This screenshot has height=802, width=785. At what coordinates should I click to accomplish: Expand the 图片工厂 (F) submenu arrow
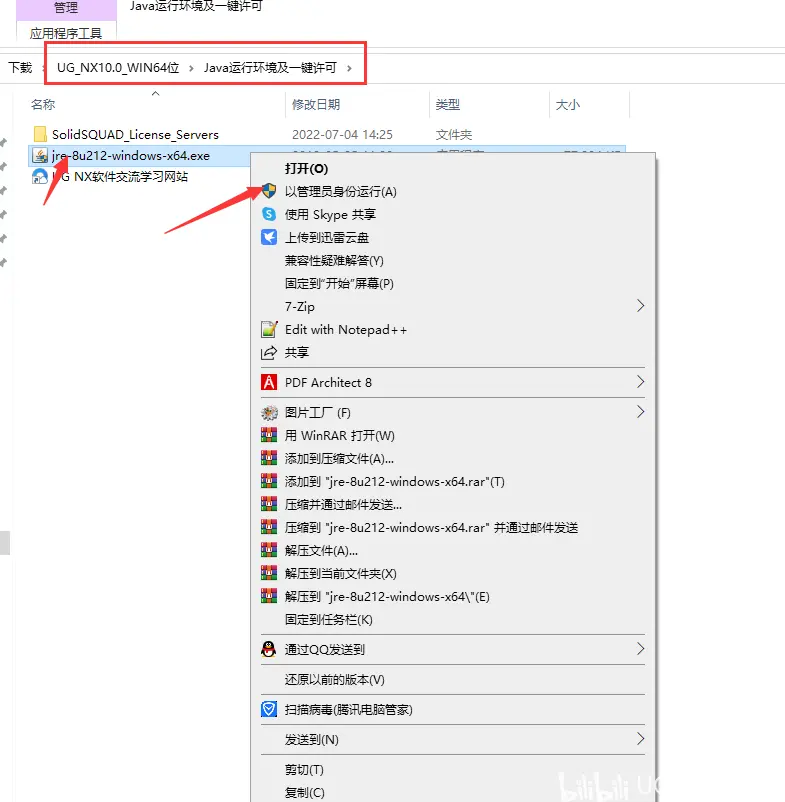[x=640, y=412]
